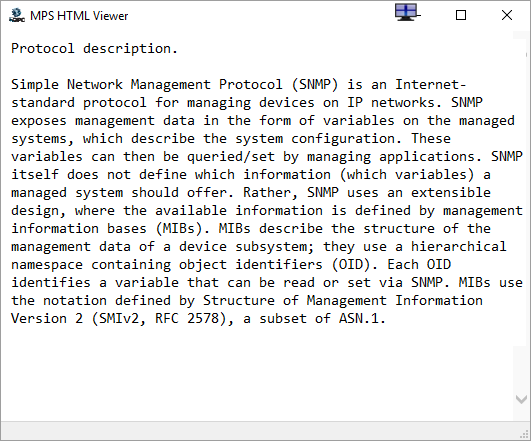Maximize the MPS HTML Viewer window
The image size is (531, 441).
click(x=461, y=15)
